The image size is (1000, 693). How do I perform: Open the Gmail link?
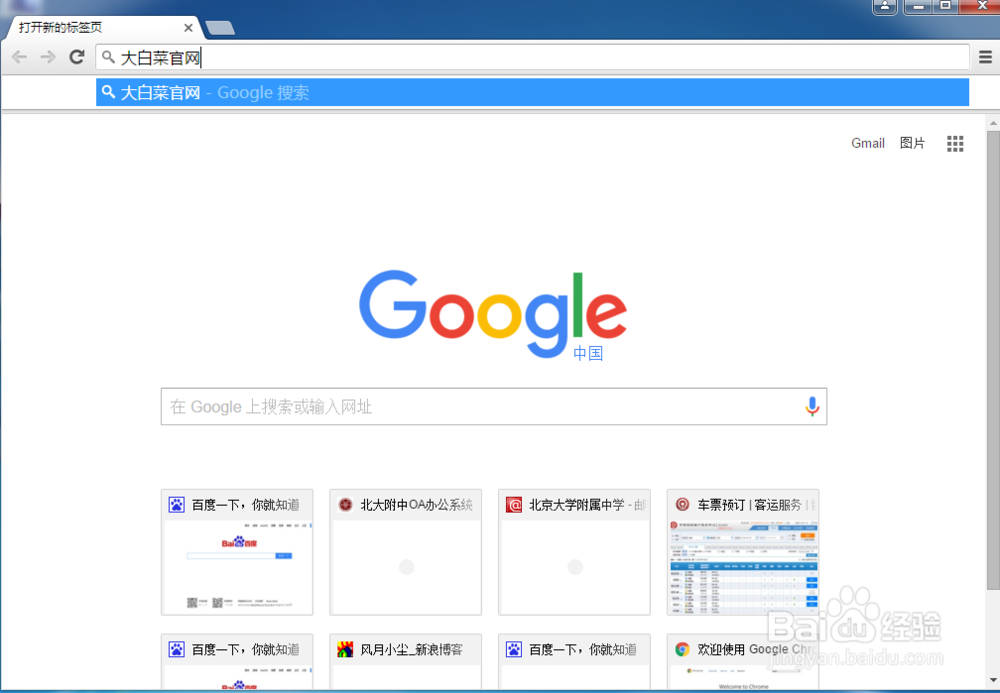866,143
